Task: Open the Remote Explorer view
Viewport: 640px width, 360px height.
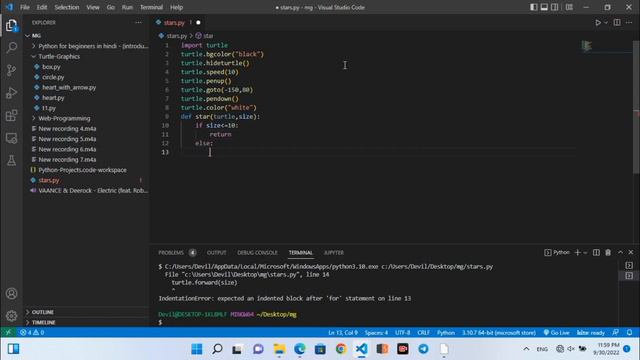Action: [11, 138]
